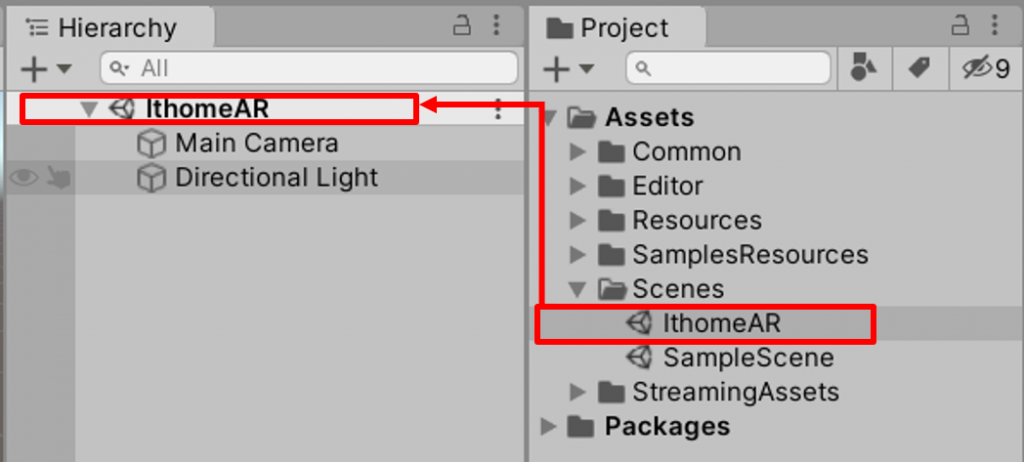The image size is (1024, 462).
Task: Click the Search by Label tag icon
Action: click(x=917, y=68)
